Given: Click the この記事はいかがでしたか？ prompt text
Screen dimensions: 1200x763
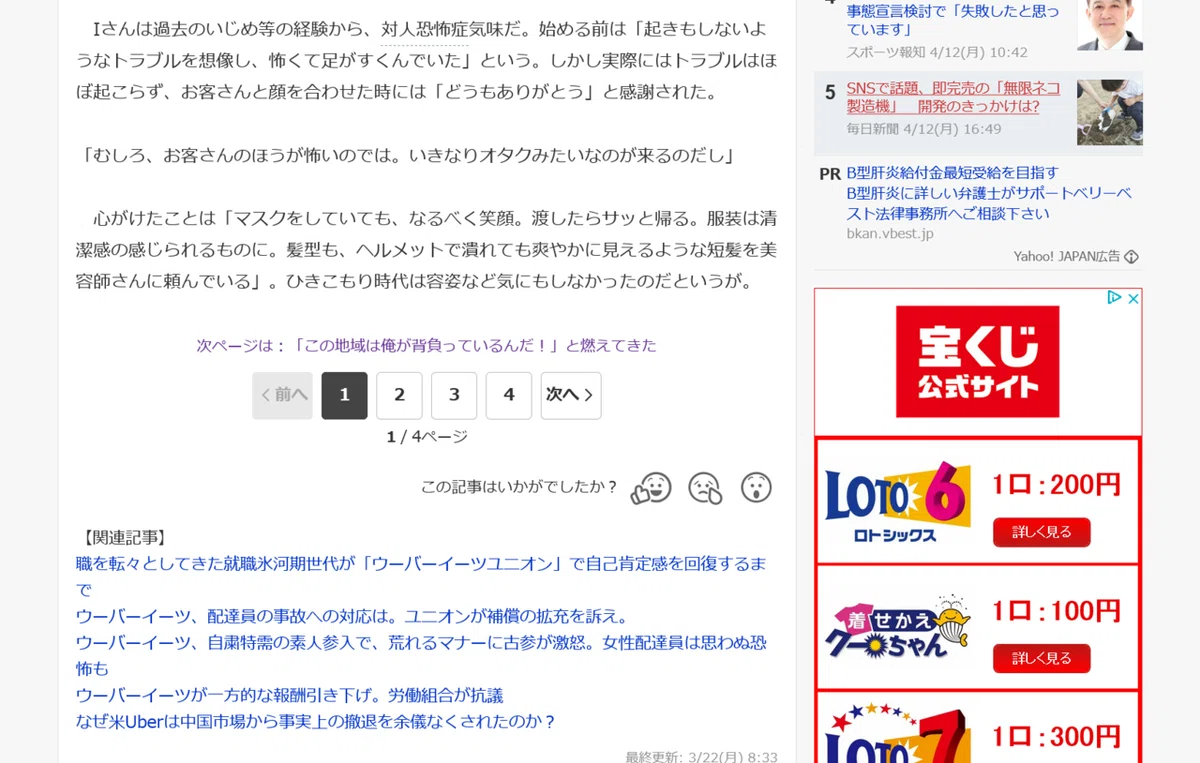Looking at the screenshot, I should coord(520,487).
